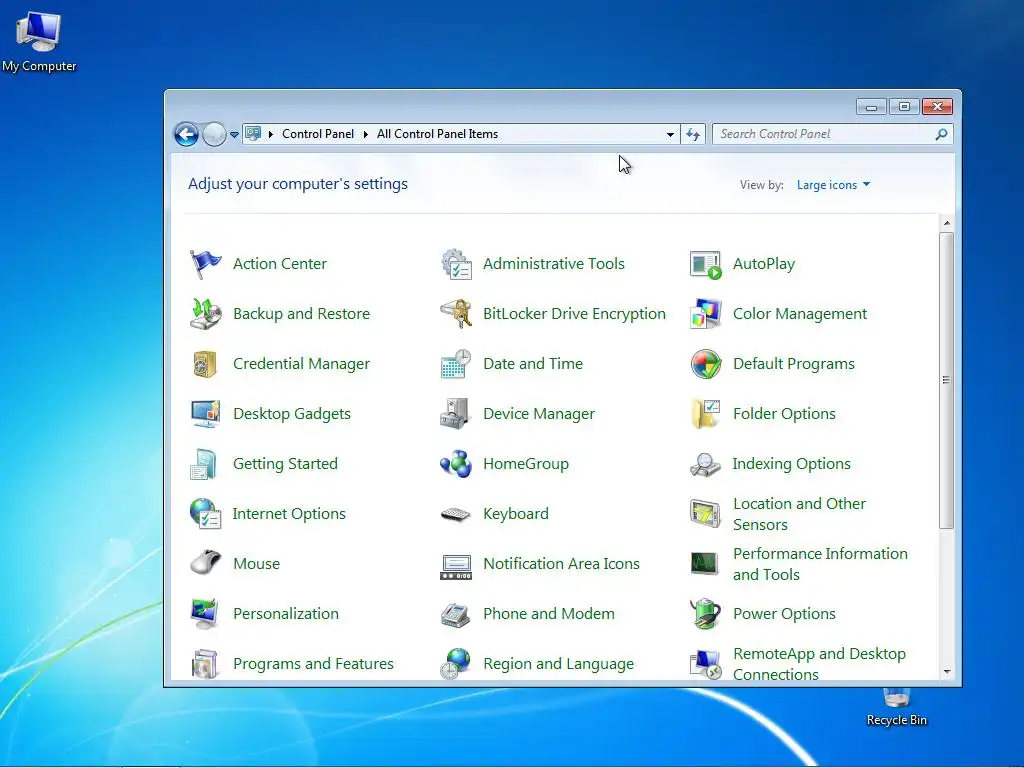Click the Control Panel icon in address bar
This screenshot has height=768, width=1024.
click(x=253, y=134)
